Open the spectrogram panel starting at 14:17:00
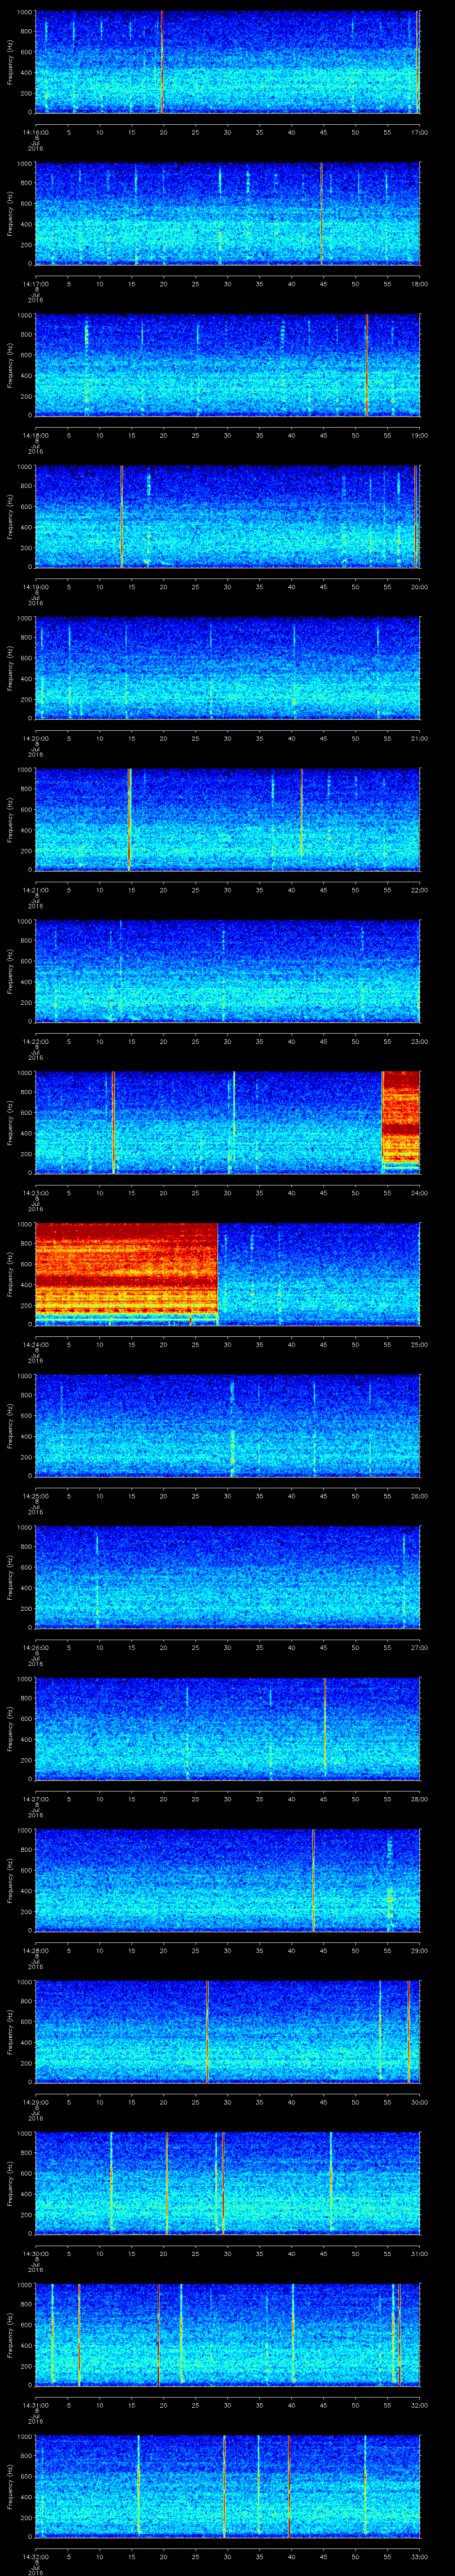 (228, 214)
